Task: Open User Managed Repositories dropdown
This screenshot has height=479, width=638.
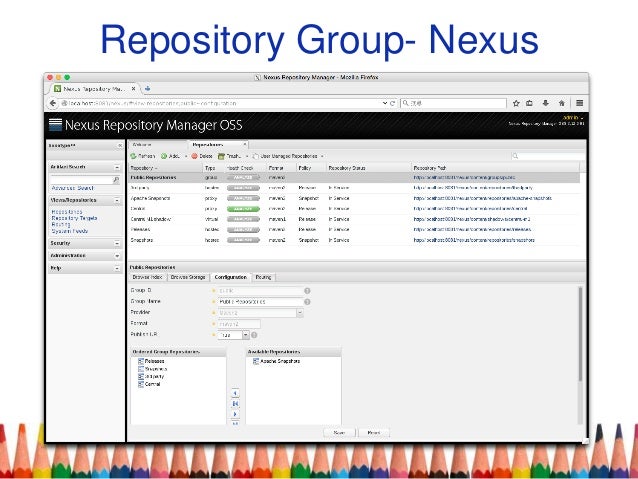Action: tap(288, 156)
